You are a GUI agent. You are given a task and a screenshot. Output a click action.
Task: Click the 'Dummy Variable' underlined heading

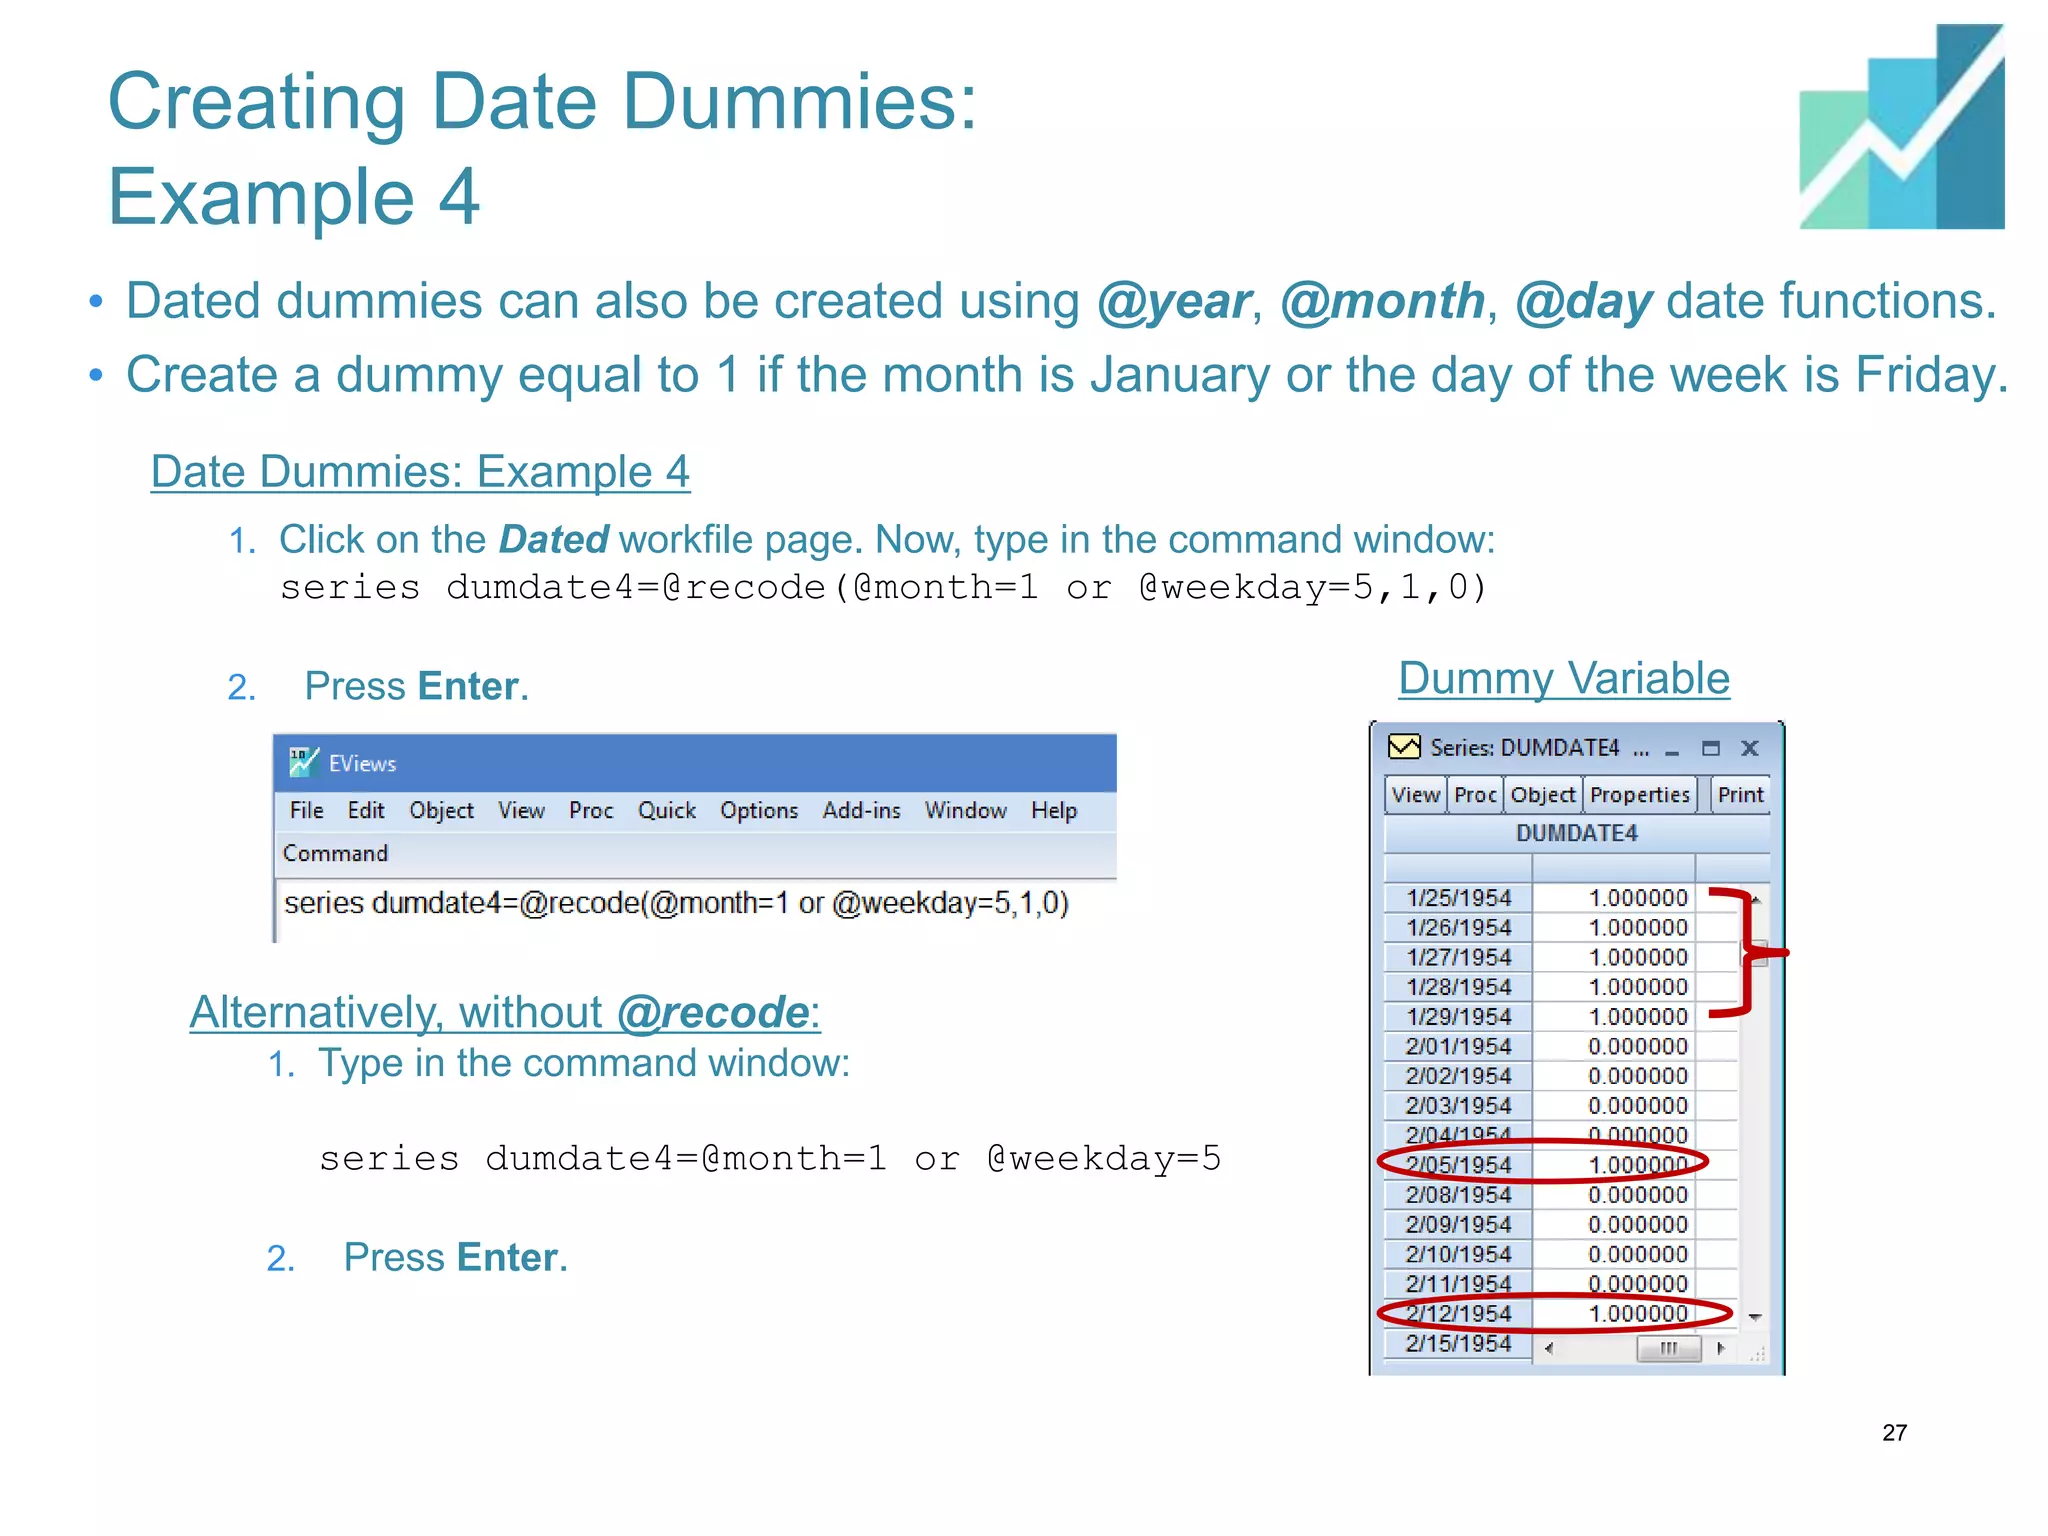(1564, 679)
